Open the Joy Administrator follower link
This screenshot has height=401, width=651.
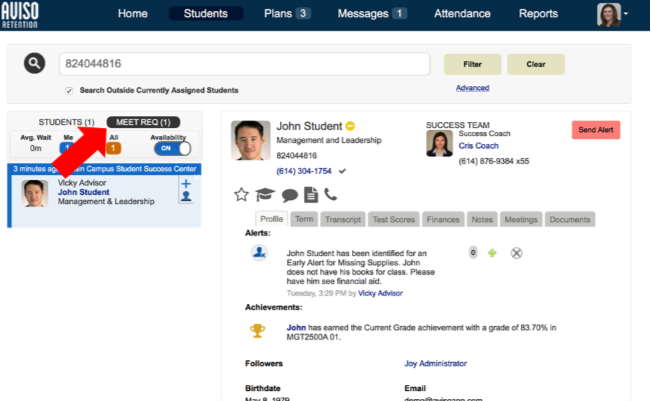pos(436,363)
